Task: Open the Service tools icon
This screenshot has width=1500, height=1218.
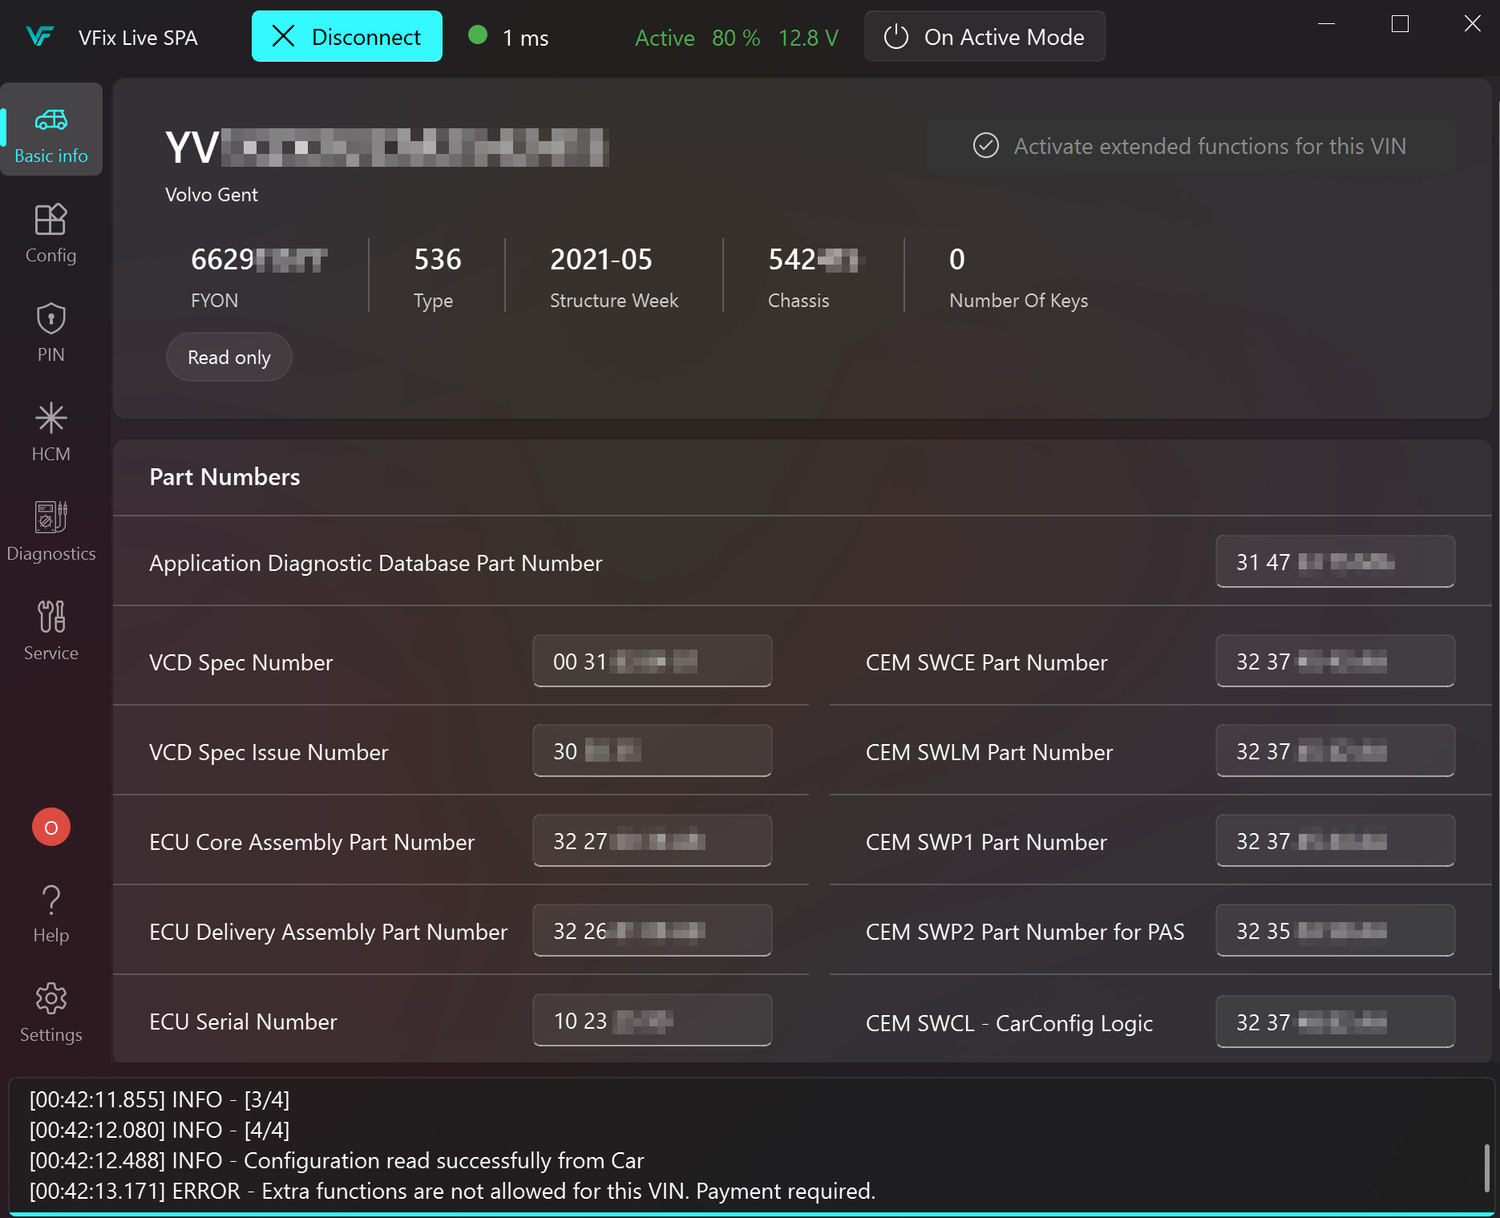Action: click(x=51, y=616)
